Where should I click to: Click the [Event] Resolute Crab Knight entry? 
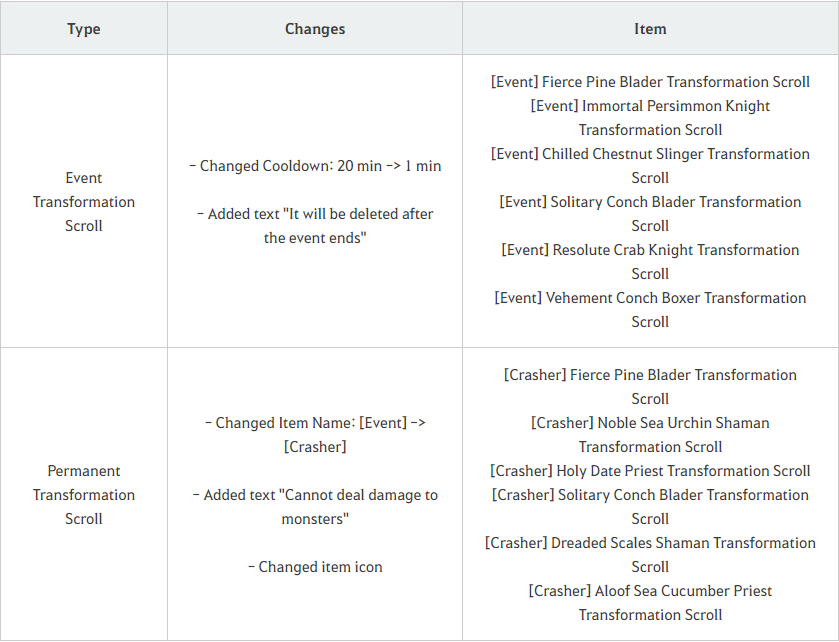650,262
